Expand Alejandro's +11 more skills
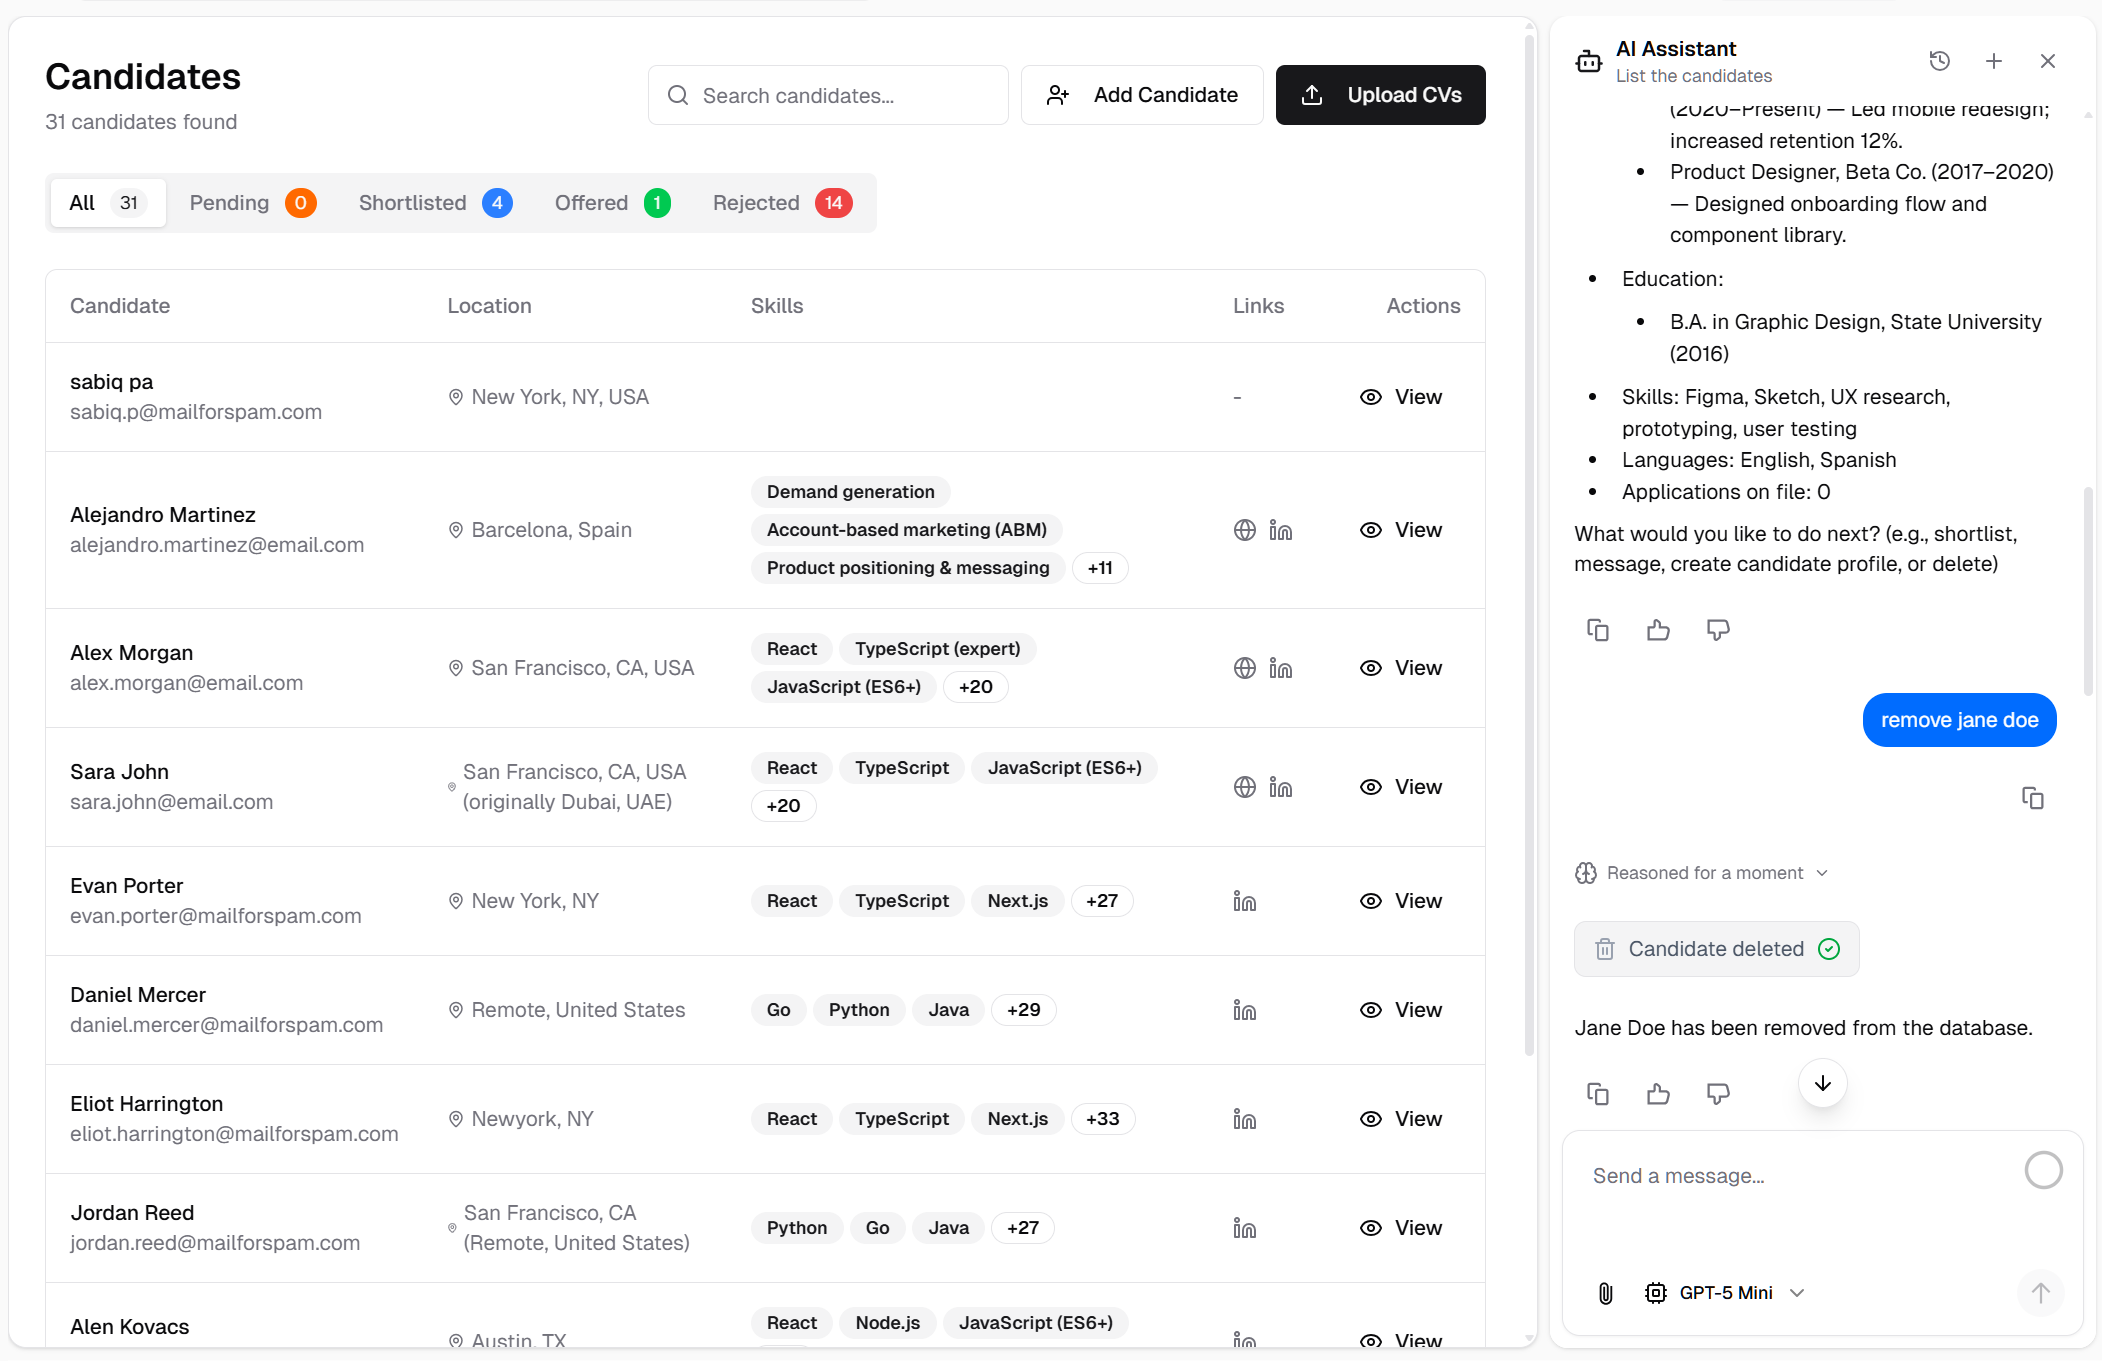 point(1099,568)
